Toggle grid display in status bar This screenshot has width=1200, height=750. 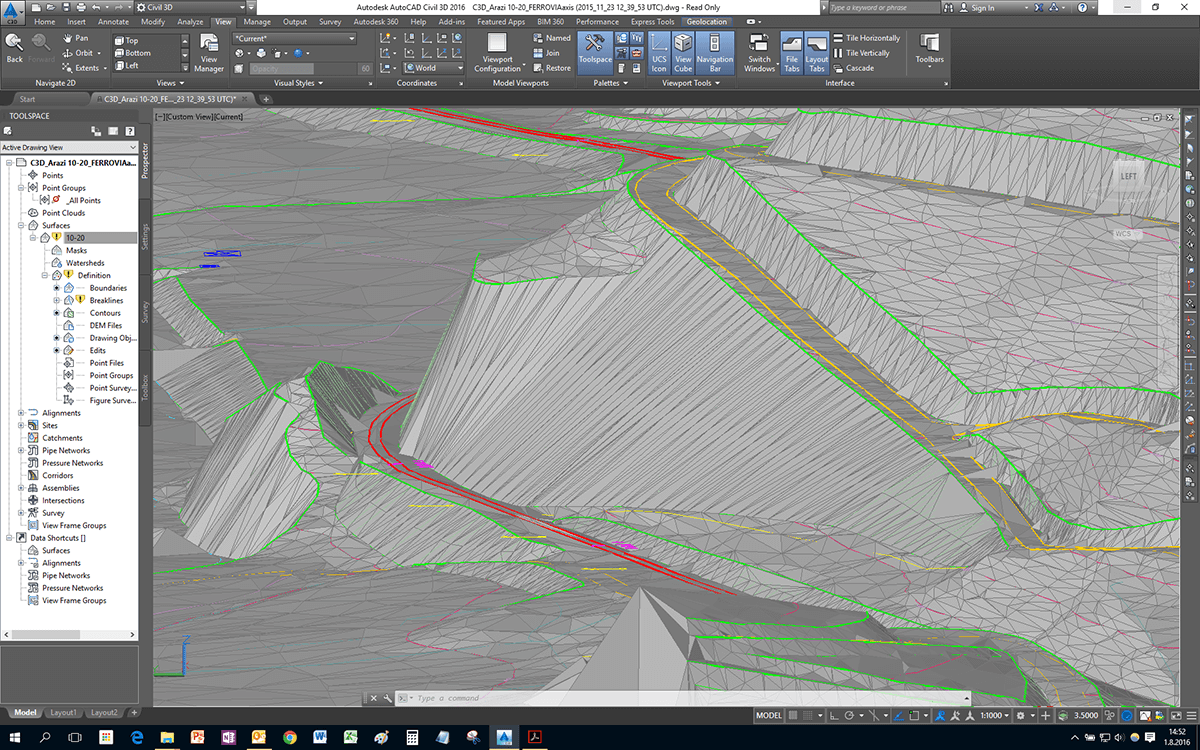tap(793, 716)
